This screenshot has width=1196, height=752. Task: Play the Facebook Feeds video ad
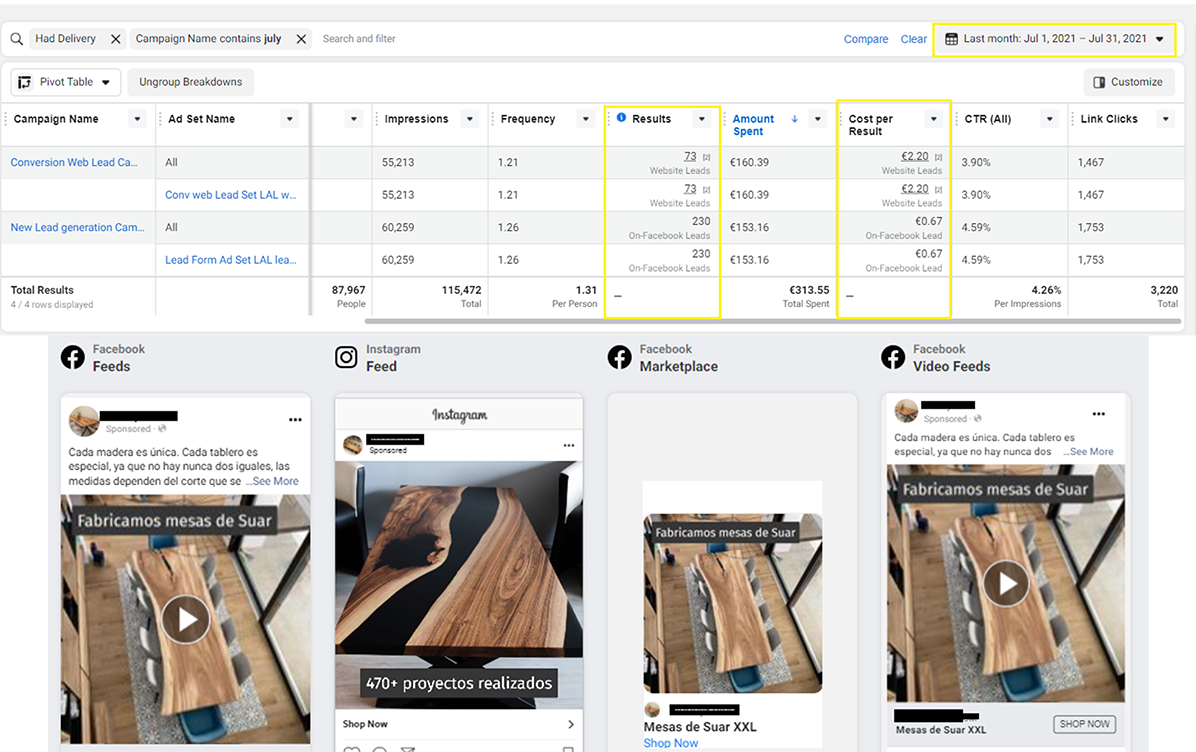tap(186, 619)
